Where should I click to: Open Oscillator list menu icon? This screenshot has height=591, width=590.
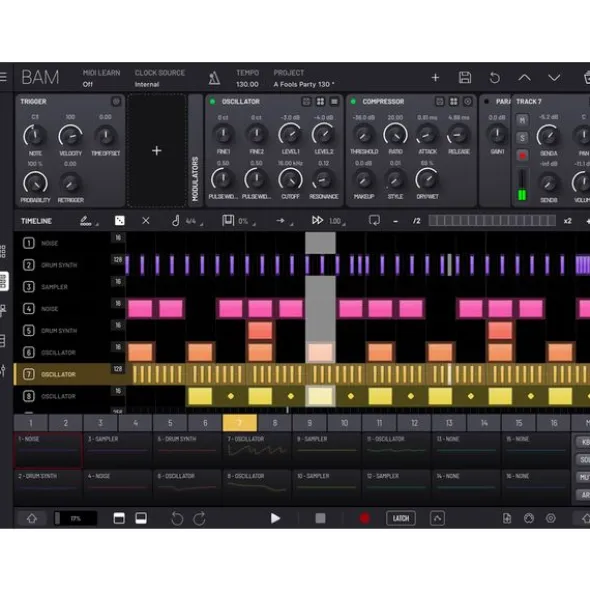(334, 101)
